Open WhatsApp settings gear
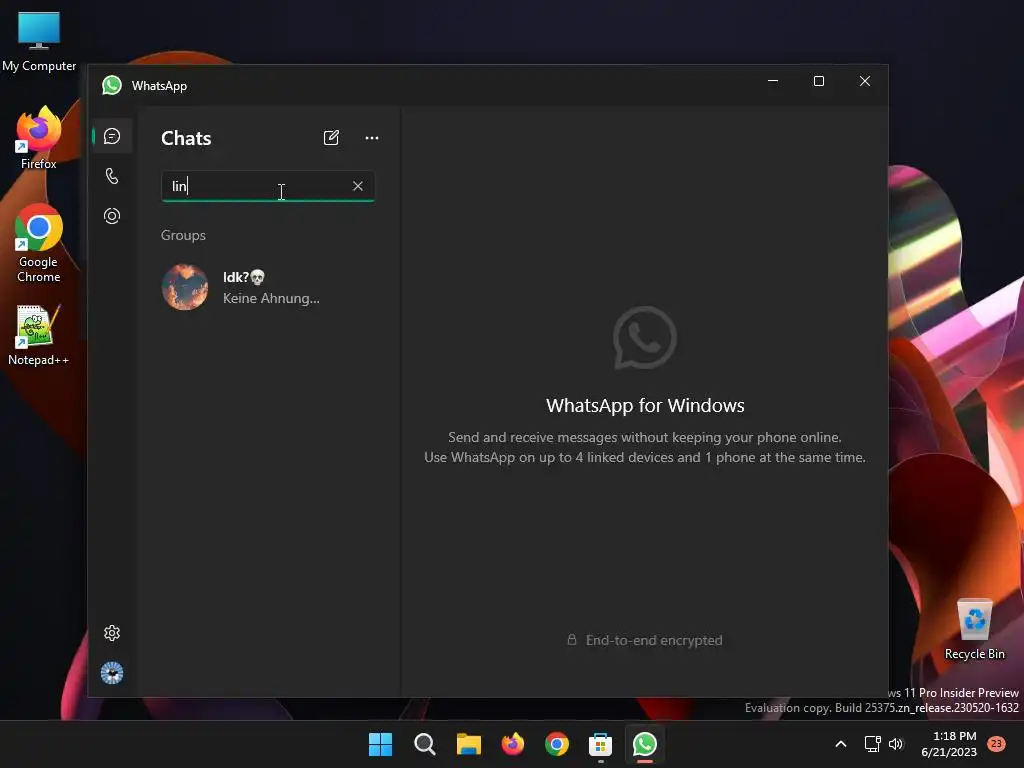1024x768 pixels. coord(112,633)
